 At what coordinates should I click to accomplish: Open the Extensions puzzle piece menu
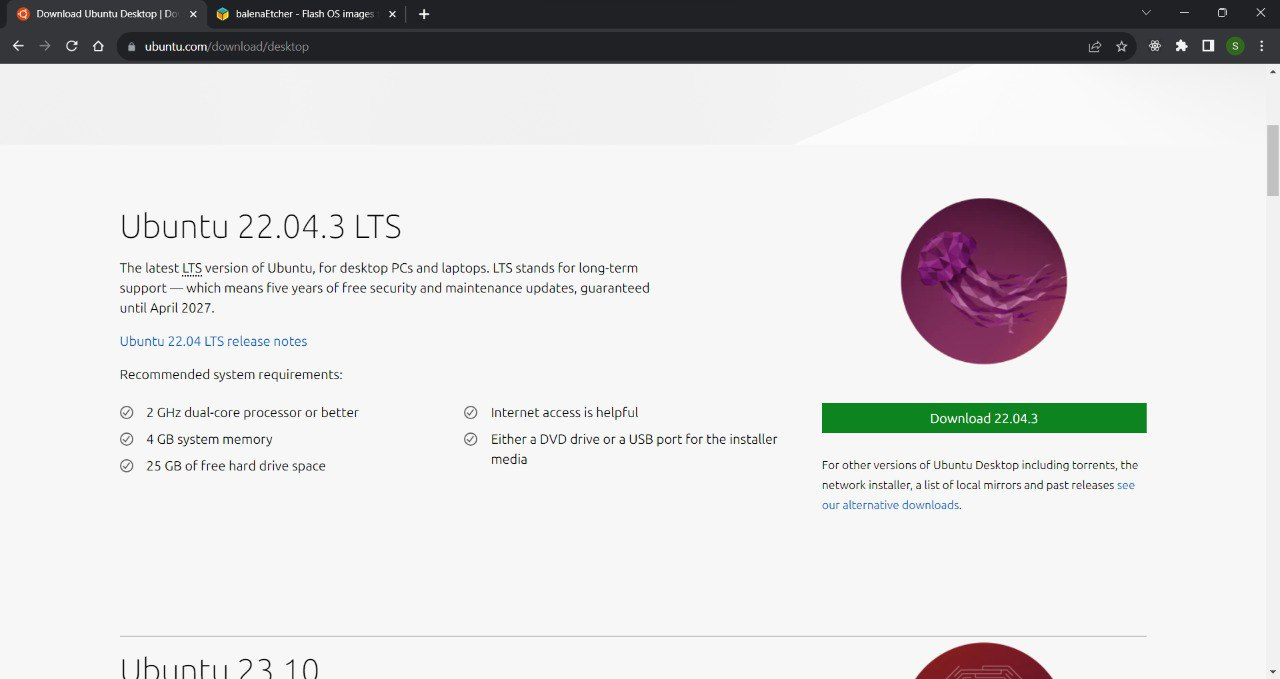tap(1182, 46)
